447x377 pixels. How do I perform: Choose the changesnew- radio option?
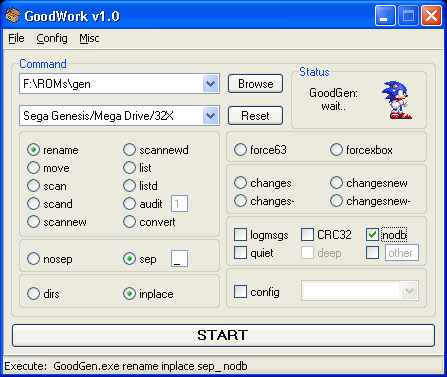click(x=336, y=201)
